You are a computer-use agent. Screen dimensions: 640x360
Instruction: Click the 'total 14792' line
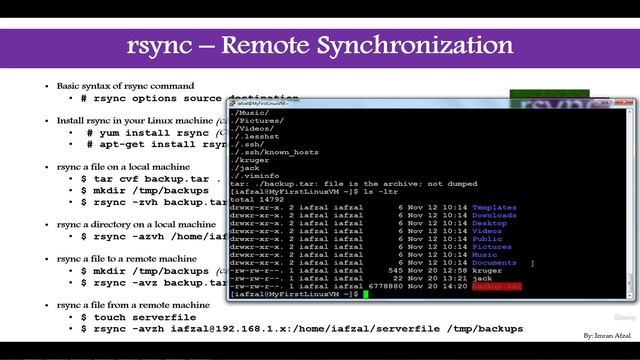click(257, 200)
